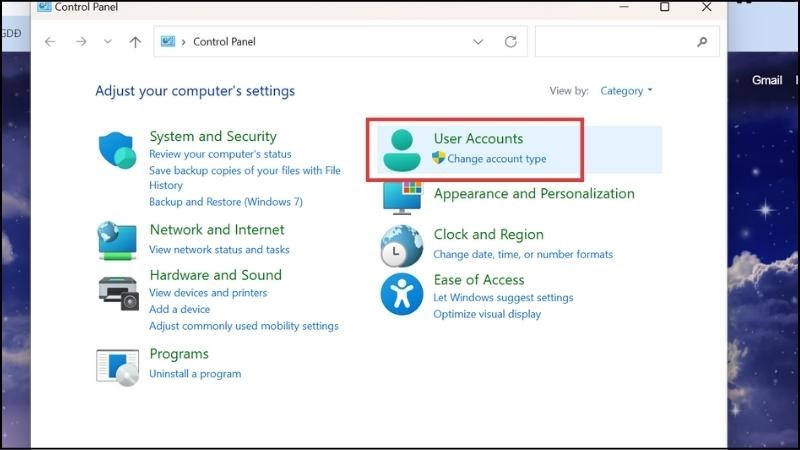Click Let Windows suggest settings
800x450 pixels.
[x=503, y=297]
